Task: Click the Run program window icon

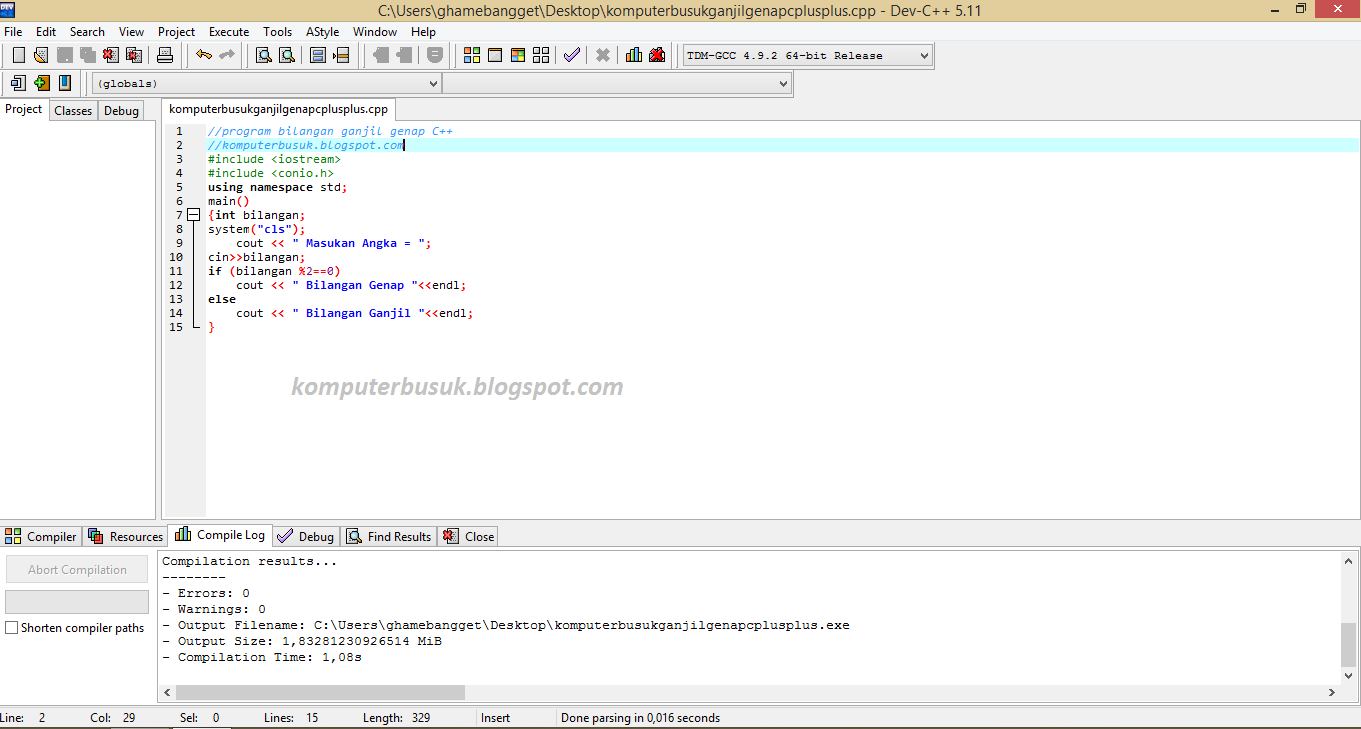Action: [x=495, y=55]
